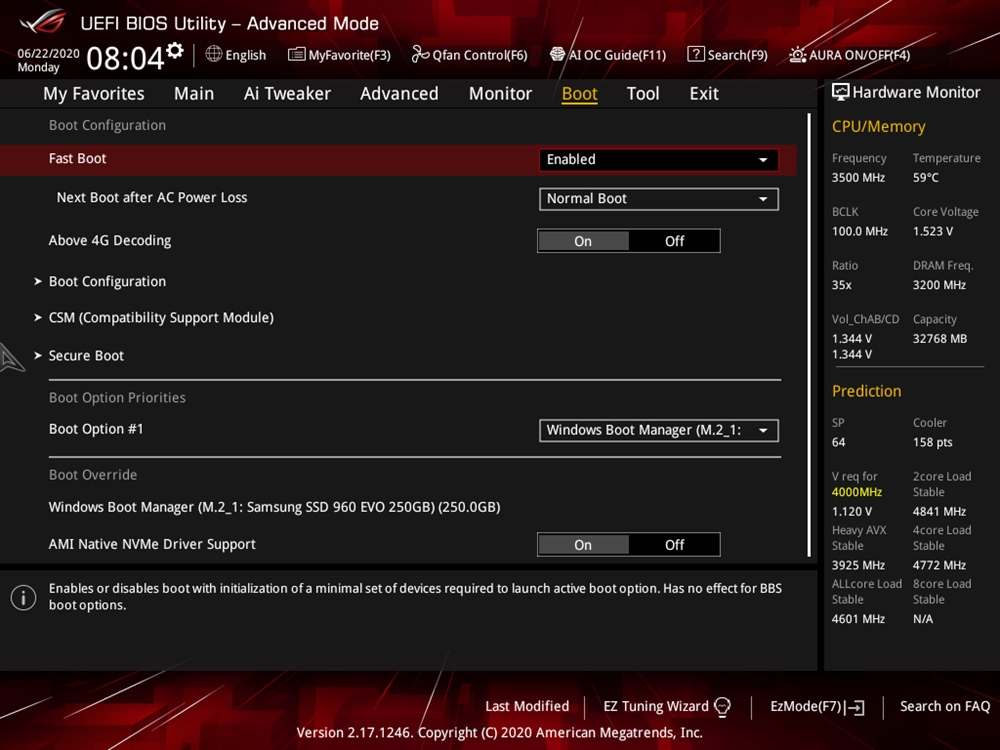Select the Boot tab
The height and width of the screenshot is (750, 1000).
[x=579, y=94]
